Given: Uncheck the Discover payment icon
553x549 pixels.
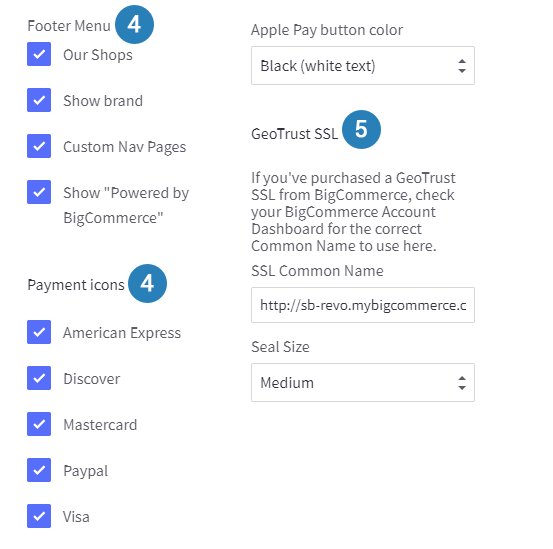Looking at the screenshot, I should tap(39, 378).
